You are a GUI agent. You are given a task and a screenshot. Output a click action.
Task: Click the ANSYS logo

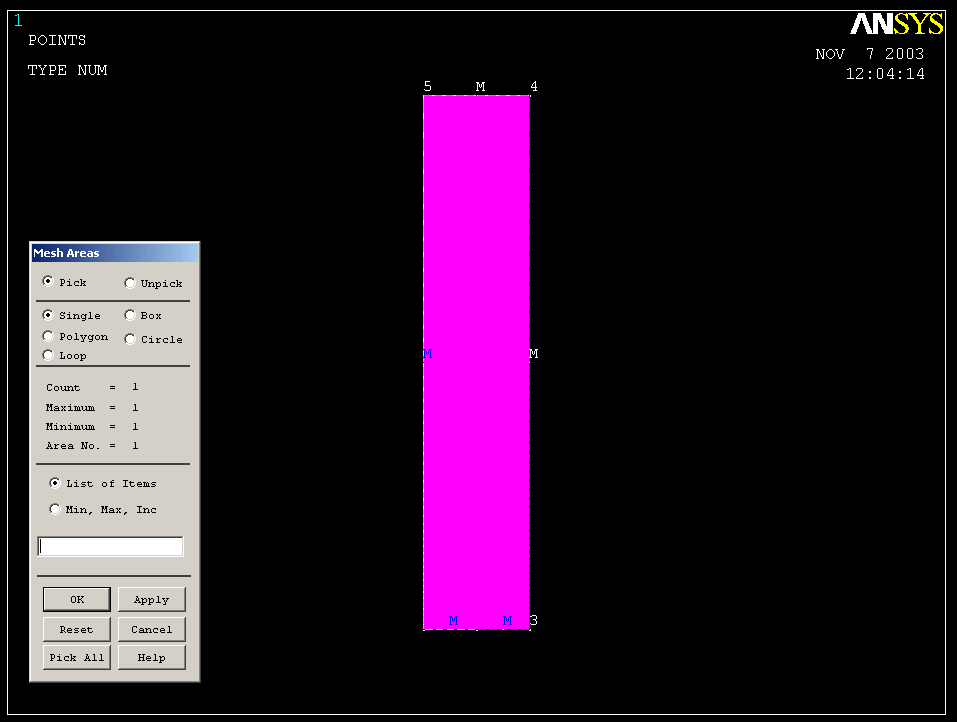[x=897, y=24]
